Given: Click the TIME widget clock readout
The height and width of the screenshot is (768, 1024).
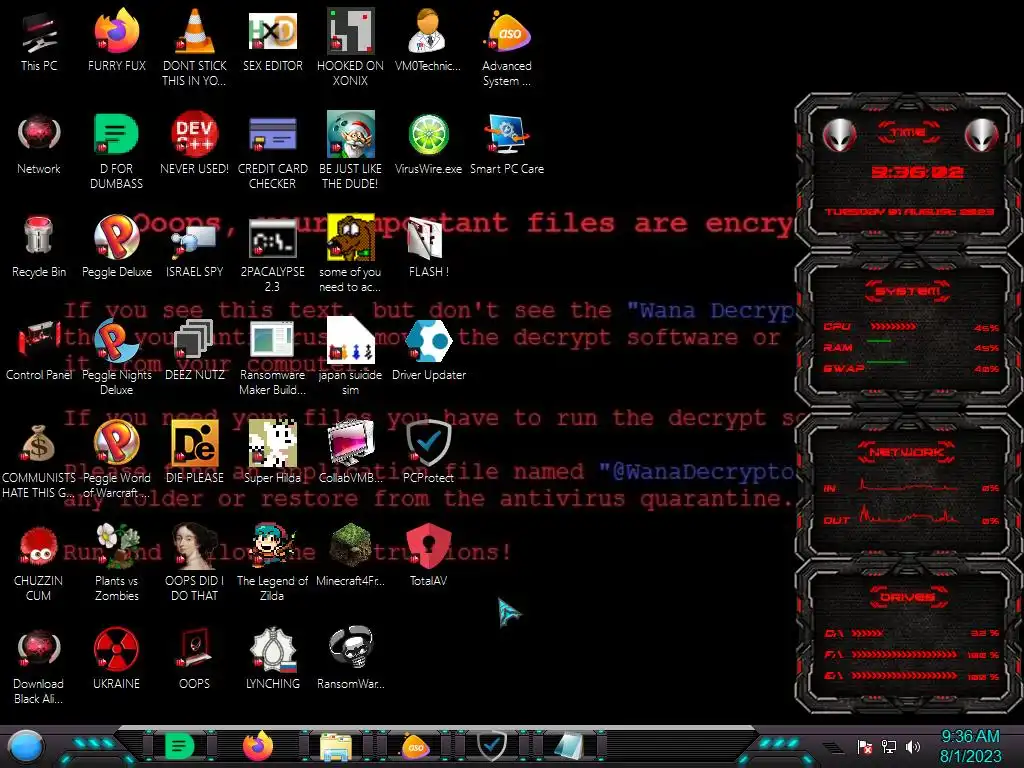Looking at the screenshot, I should pyautogui.click(x=917, y=172).
